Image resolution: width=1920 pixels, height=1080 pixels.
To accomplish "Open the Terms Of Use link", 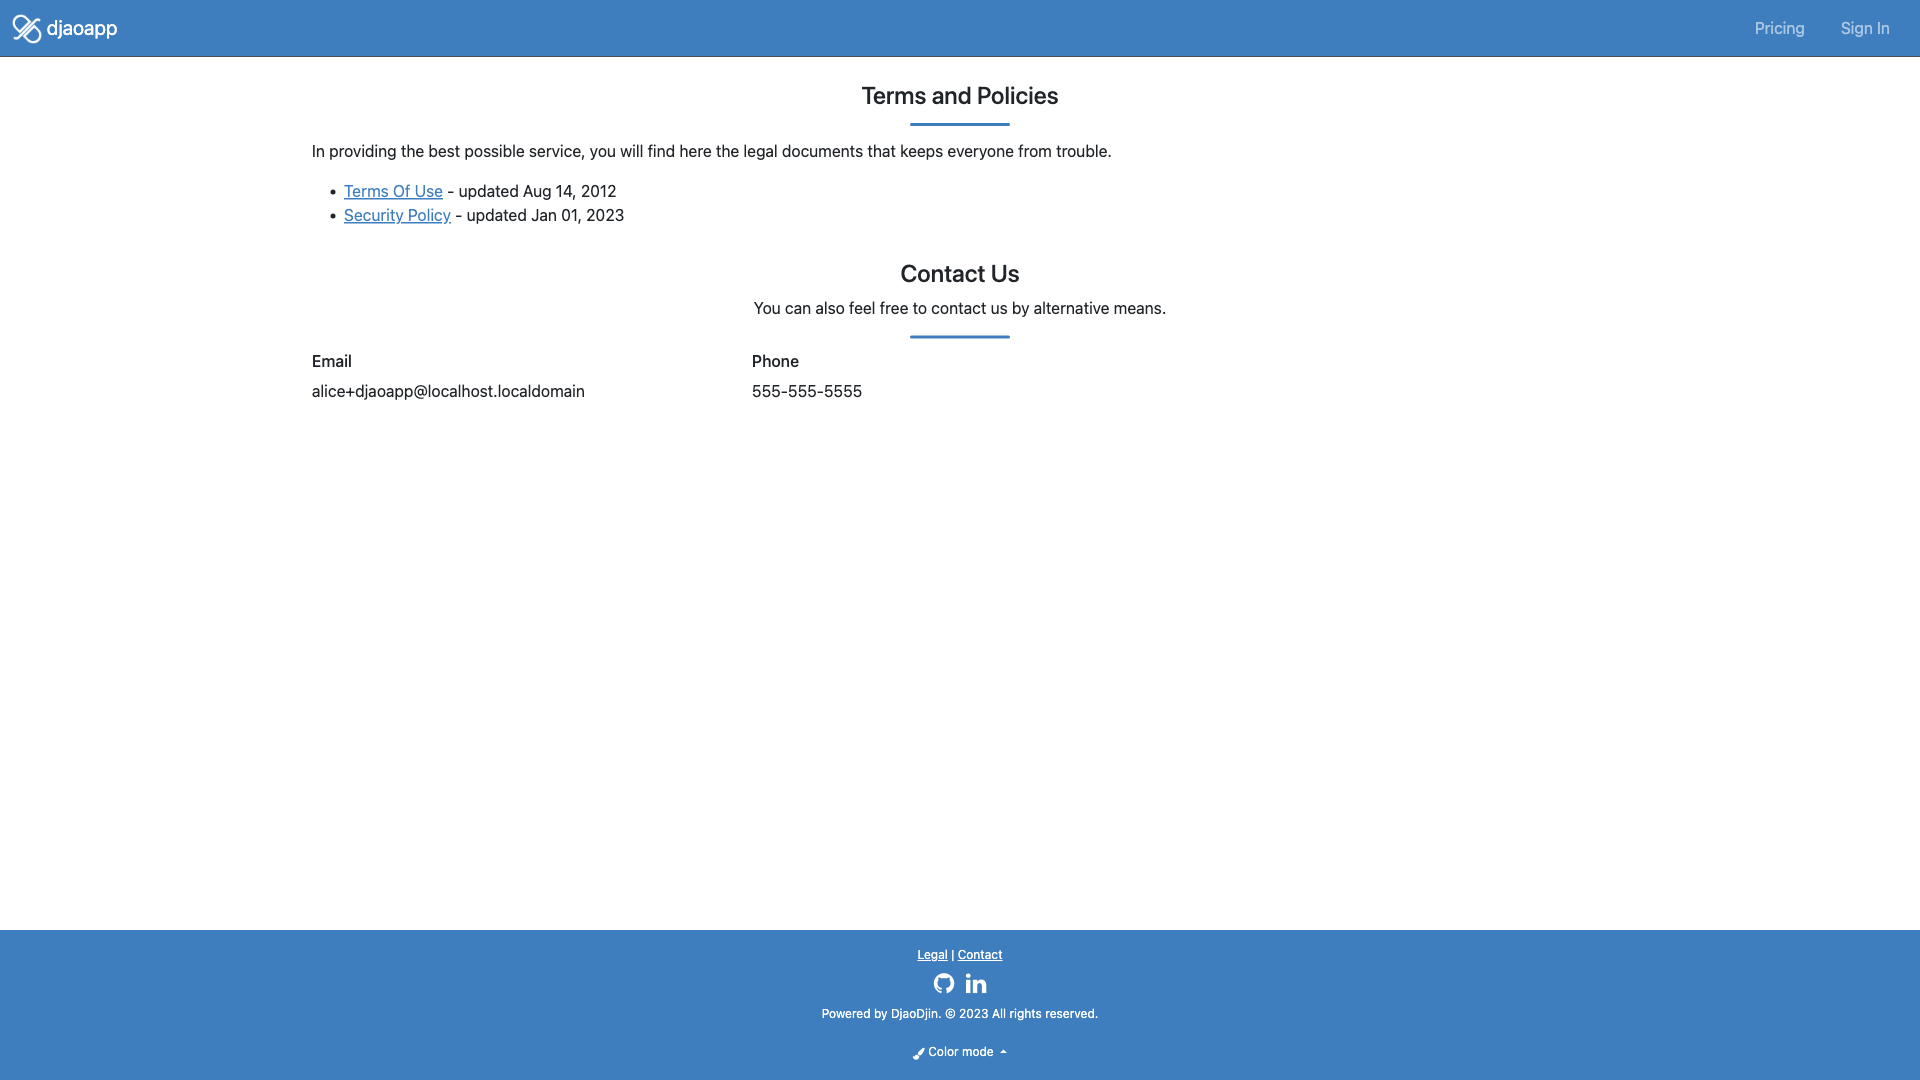I will tap(393, 191).
